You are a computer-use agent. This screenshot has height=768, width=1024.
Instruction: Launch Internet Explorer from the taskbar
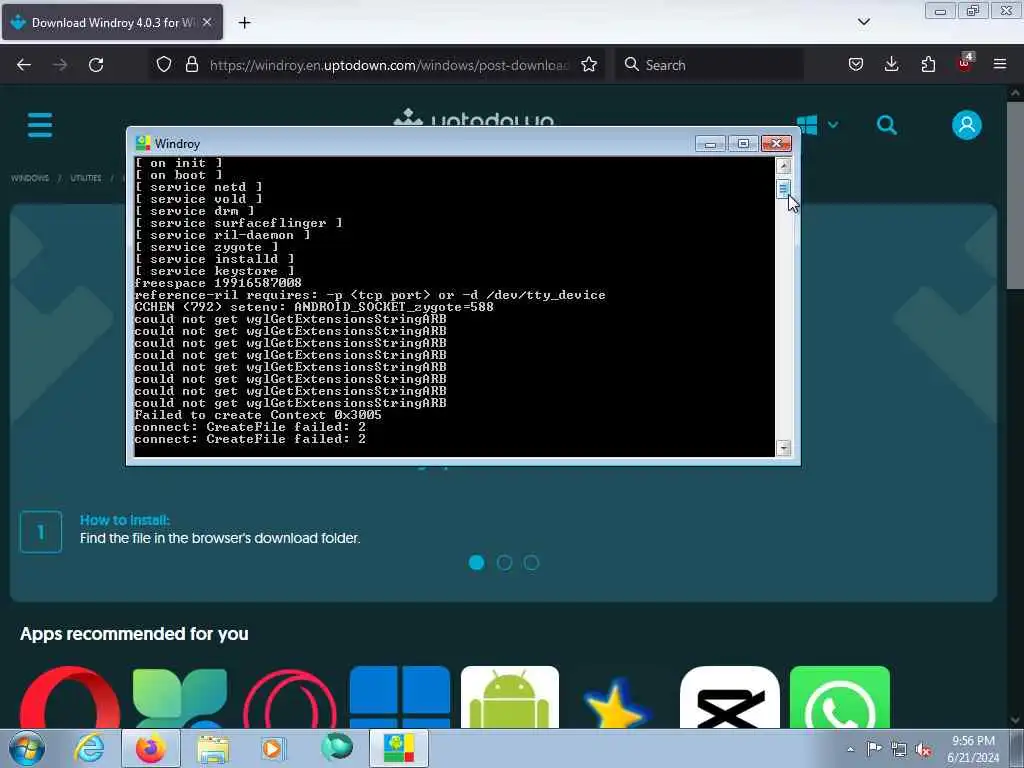coord(89,748)
